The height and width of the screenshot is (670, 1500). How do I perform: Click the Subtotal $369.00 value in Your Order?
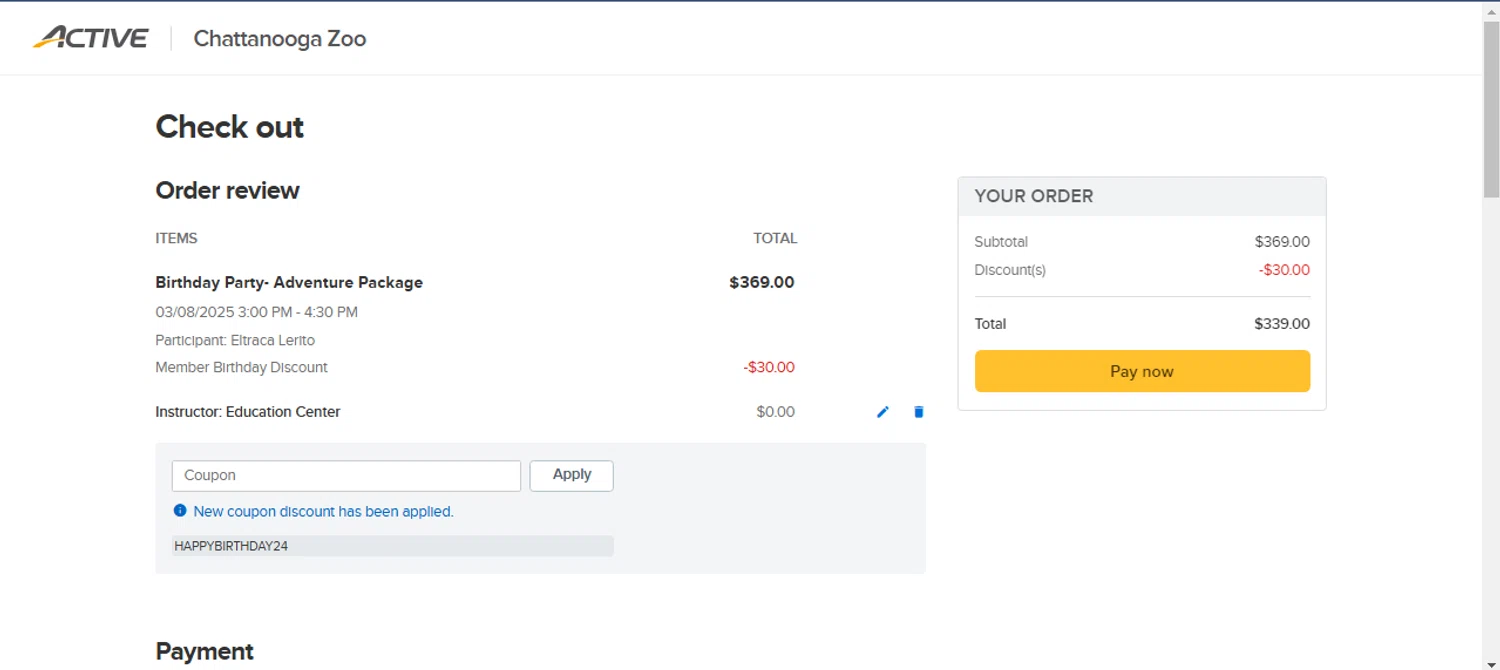click(x=1282, y=242)
